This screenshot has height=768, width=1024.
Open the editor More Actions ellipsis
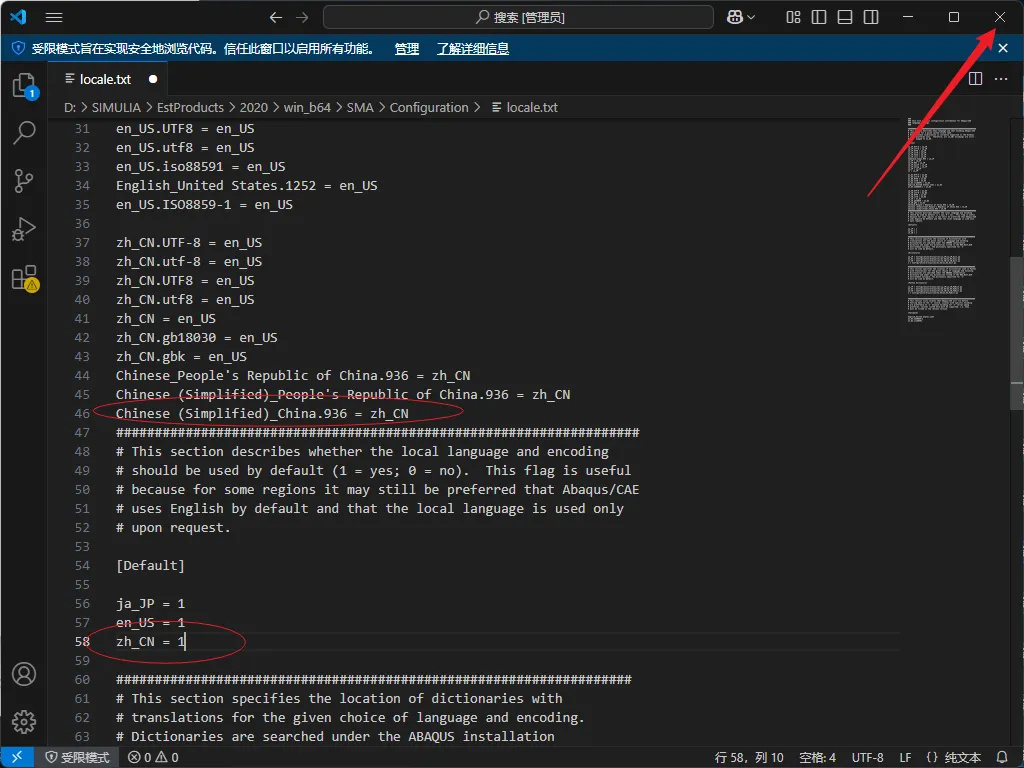[1001, 79]
